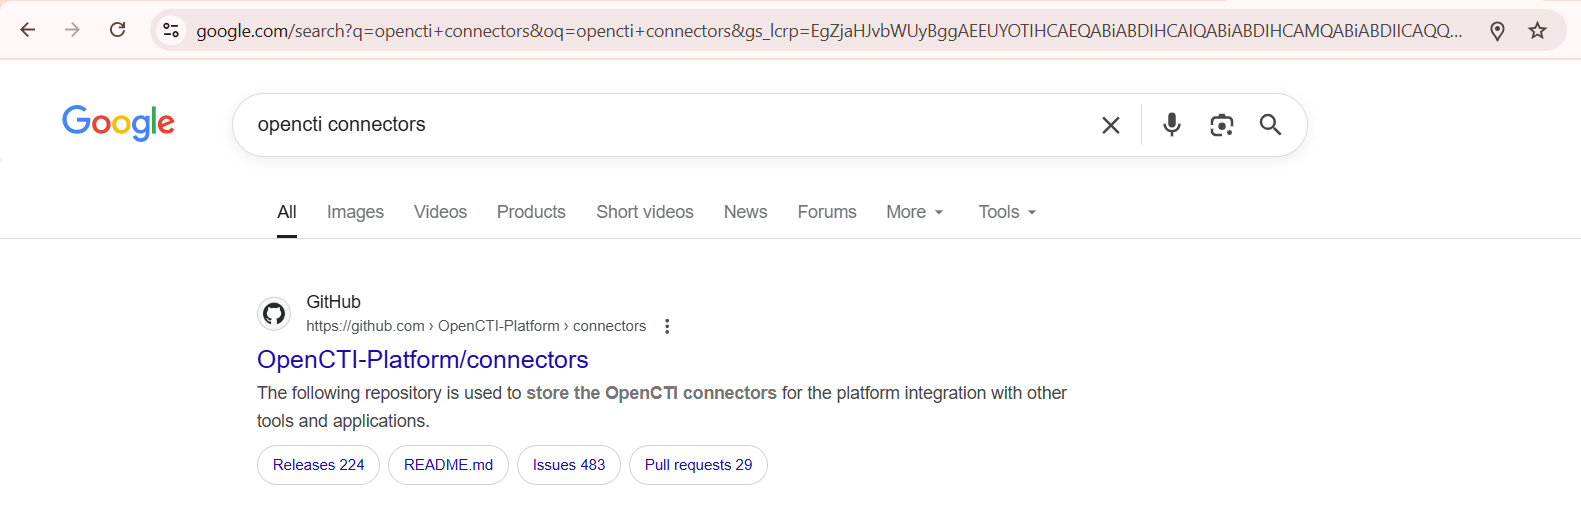Open the OpenCTI-Platform/connectors result link
This screenshot has width=1581, height=506.
422,359
